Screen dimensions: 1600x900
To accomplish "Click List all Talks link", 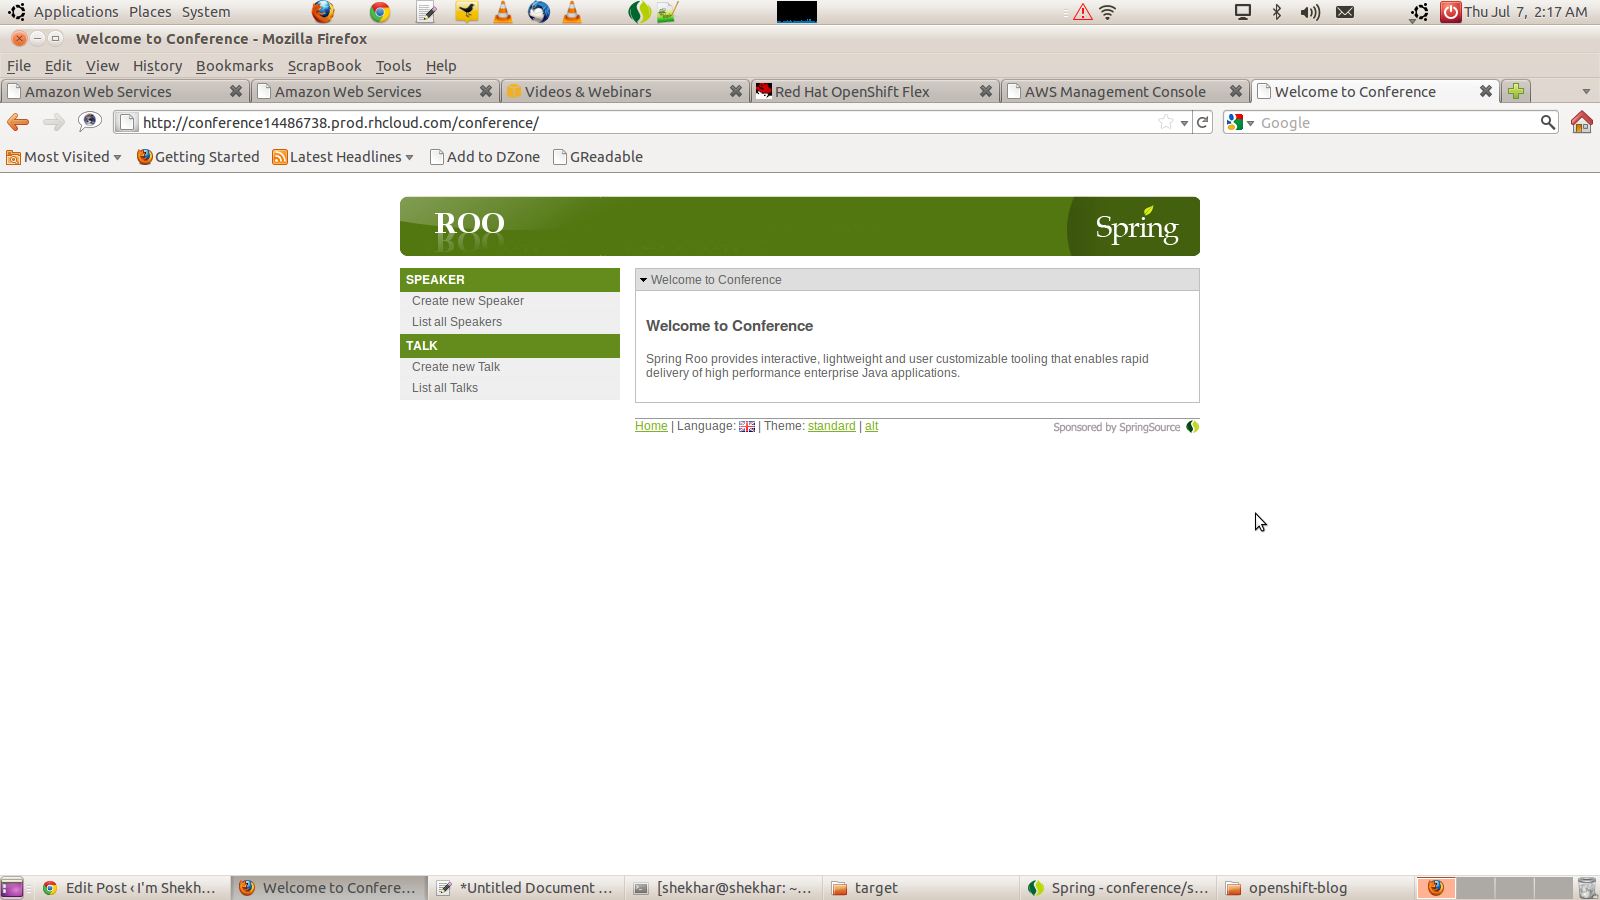I will tap(444, 388).
